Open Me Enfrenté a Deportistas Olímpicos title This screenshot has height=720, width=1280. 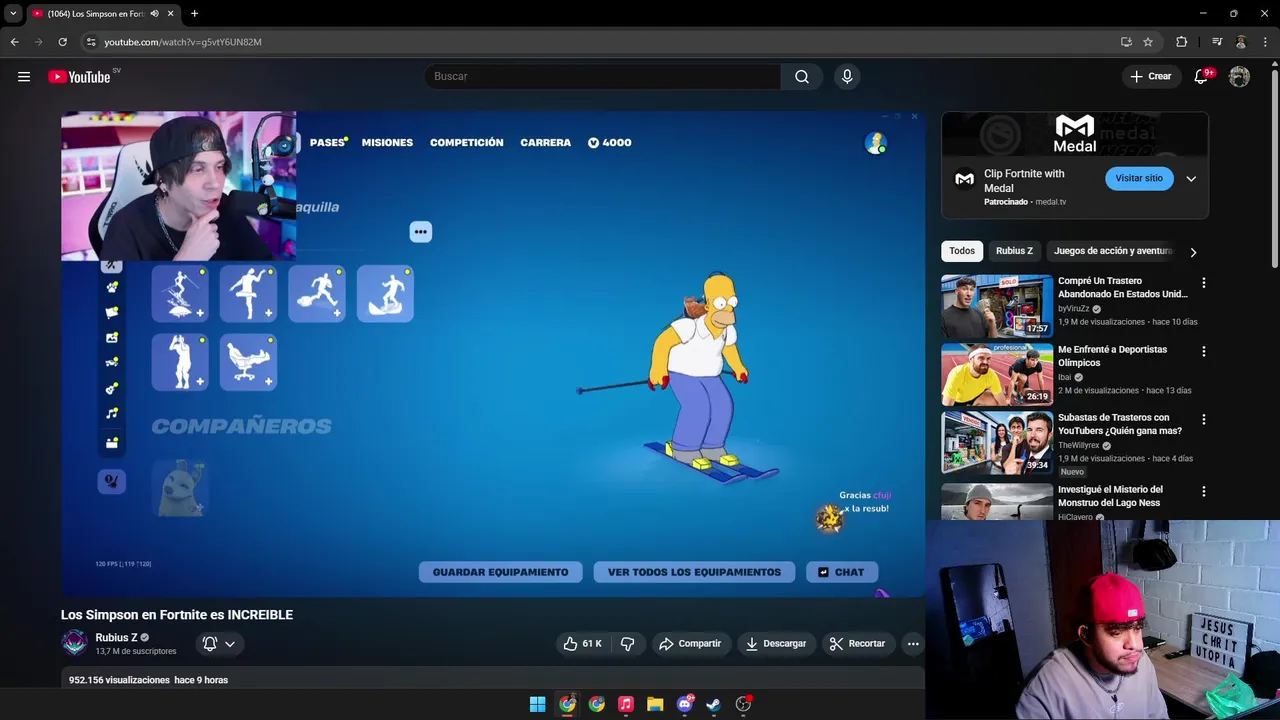point(1113,356)
